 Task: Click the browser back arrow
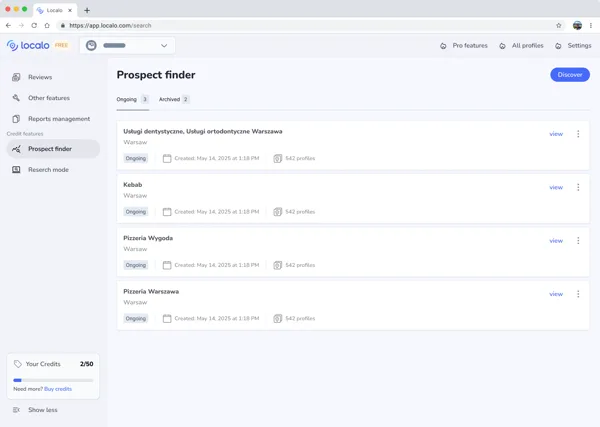coord(8,25)
